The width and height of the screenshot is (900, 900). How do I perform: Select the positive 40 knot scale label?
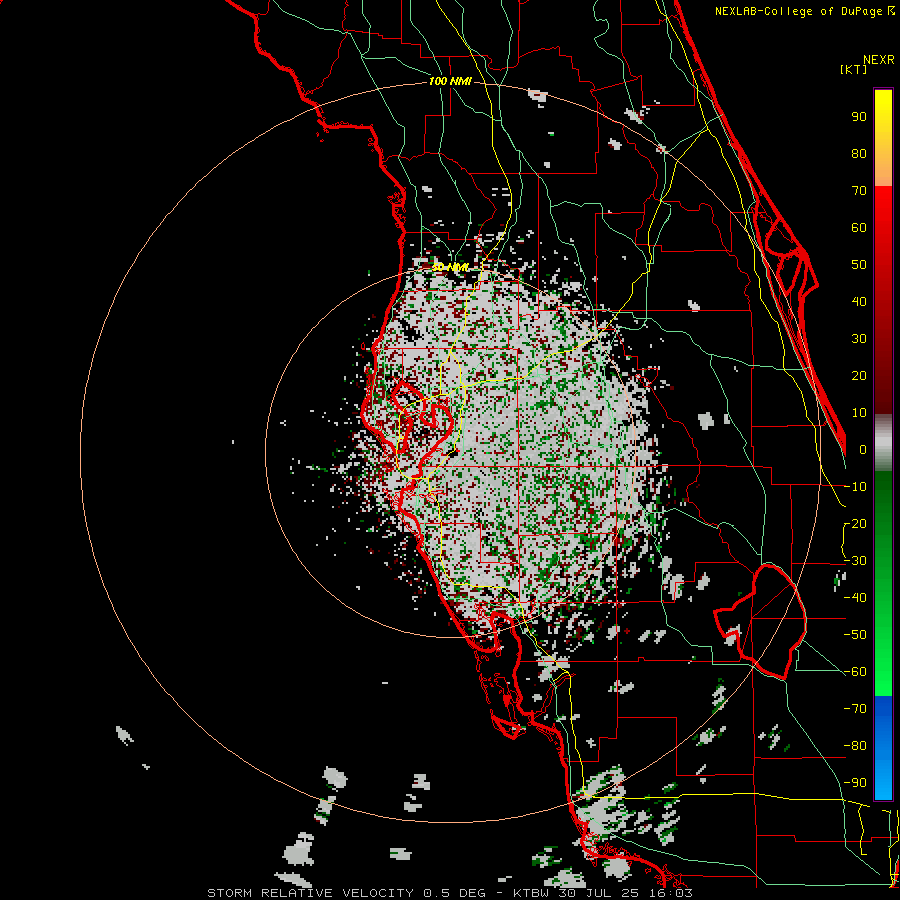pos(859,302)
